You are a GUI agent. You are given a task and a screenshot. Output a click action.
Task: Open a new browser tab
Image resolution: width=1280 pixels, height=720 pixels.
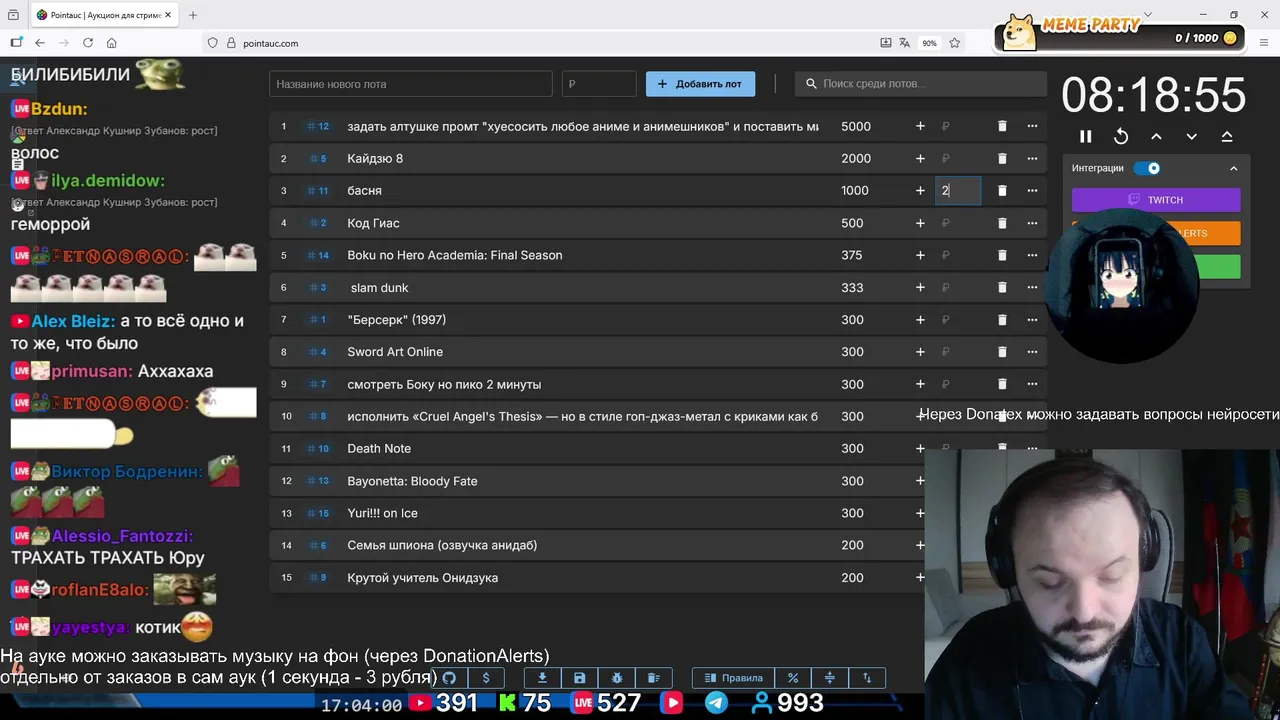tap(193, 15)
